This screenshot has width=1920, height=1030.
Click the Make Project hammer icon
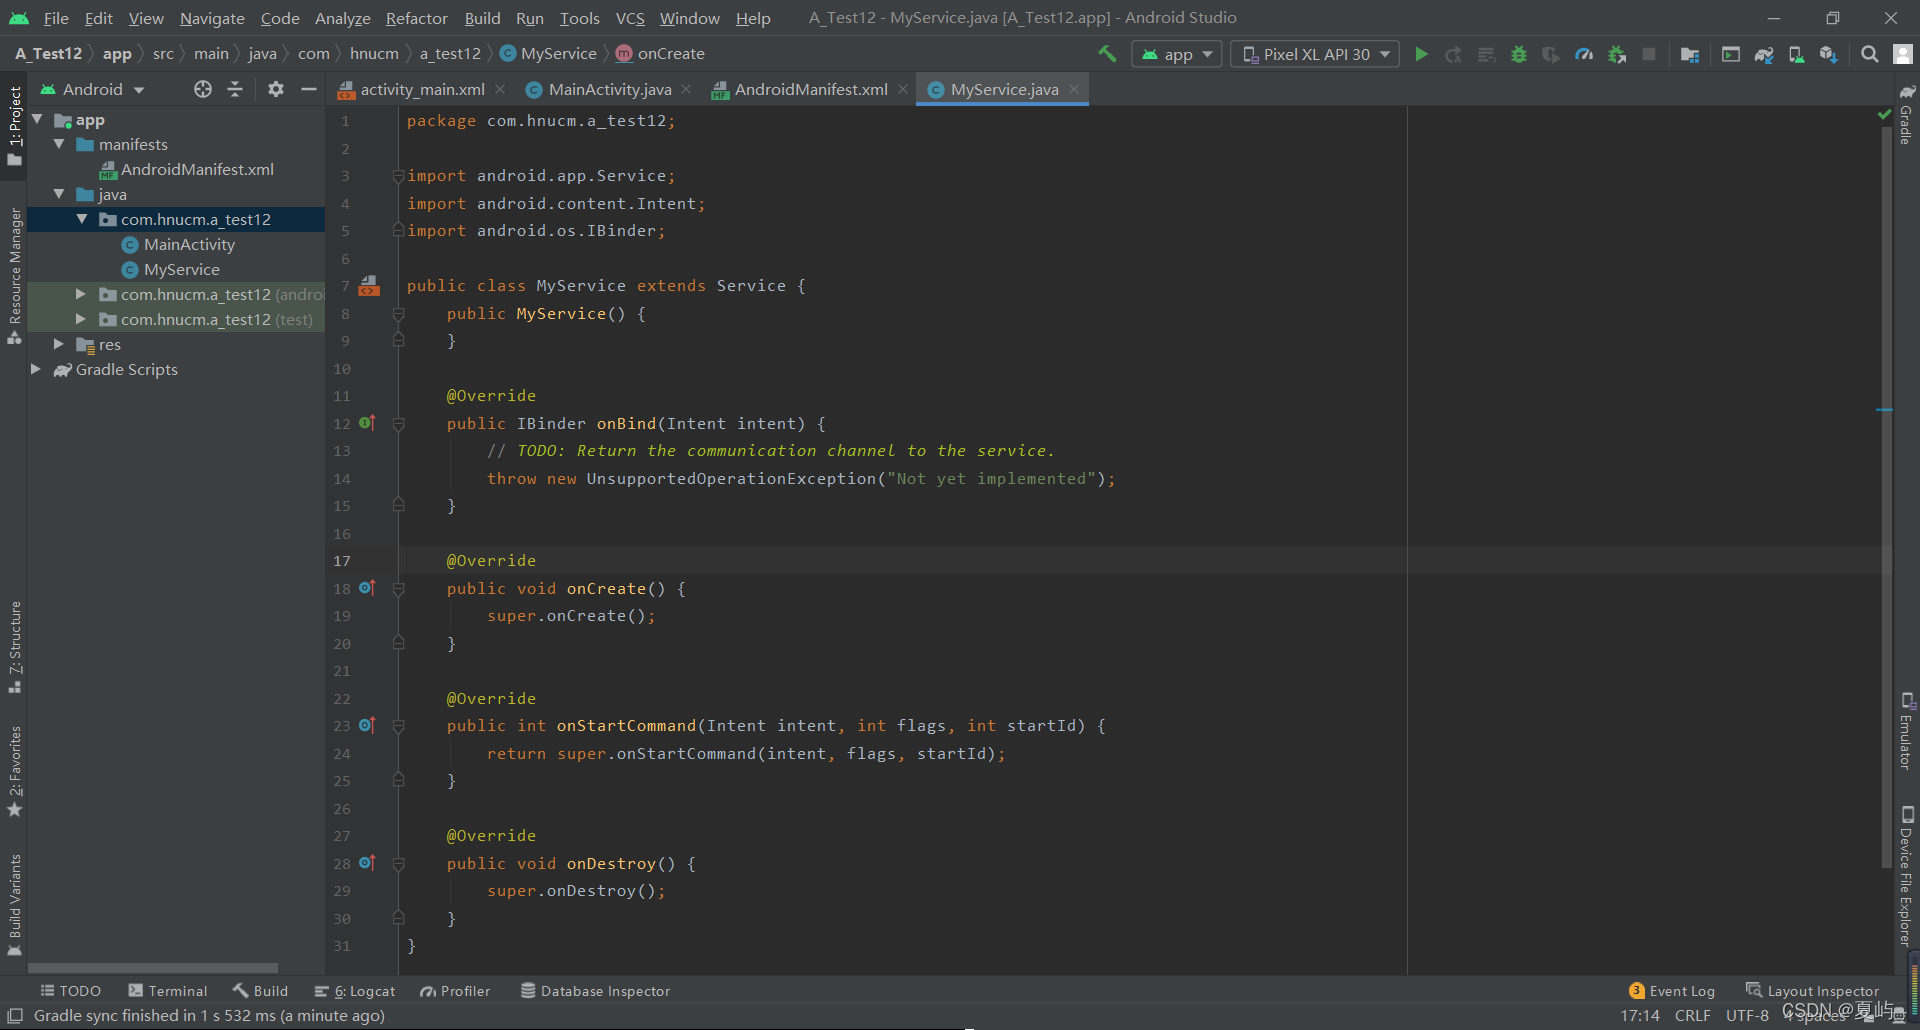tap(1107, 54)
